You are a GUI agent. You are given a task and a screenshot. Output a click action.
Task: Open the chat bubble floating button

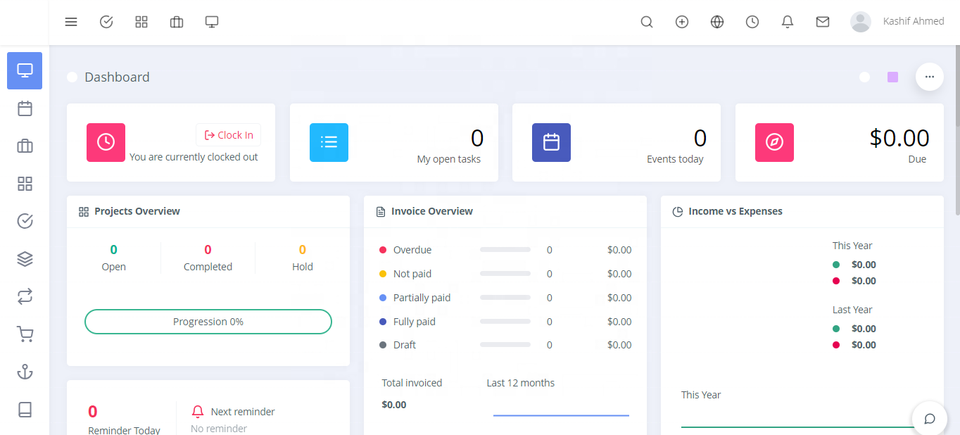tap(929, 418)
